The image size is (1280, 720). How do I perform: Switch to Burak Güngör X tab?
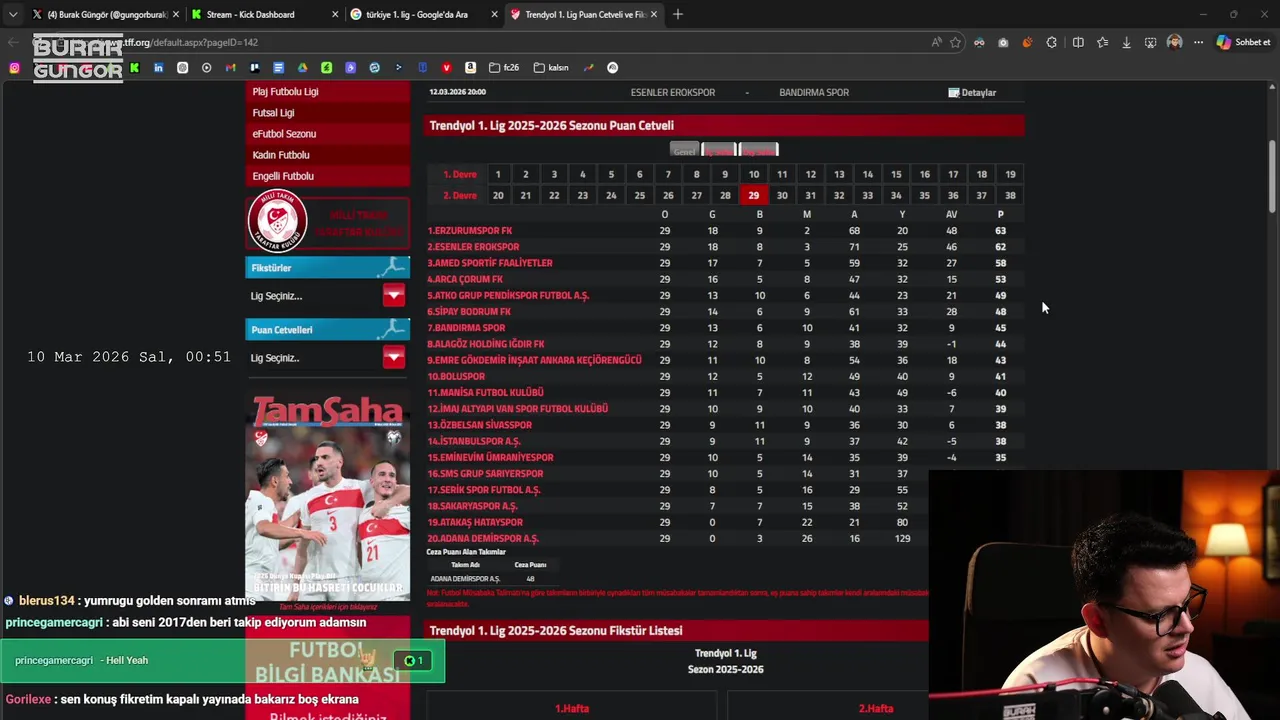click(x=105, y=14)
